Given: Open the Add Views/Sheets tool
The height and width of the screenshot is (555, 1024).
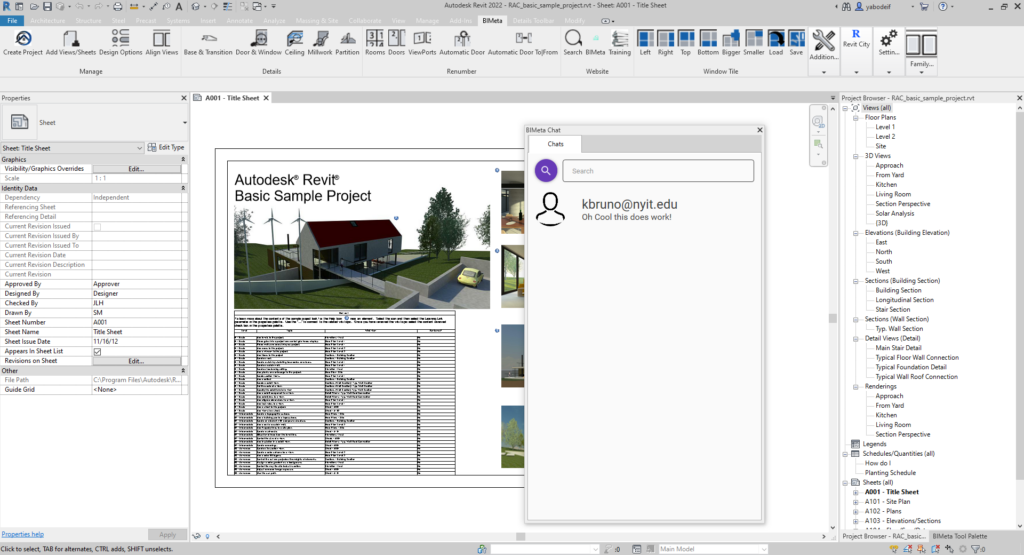Looking at the screenshot, I should point(71,42).
